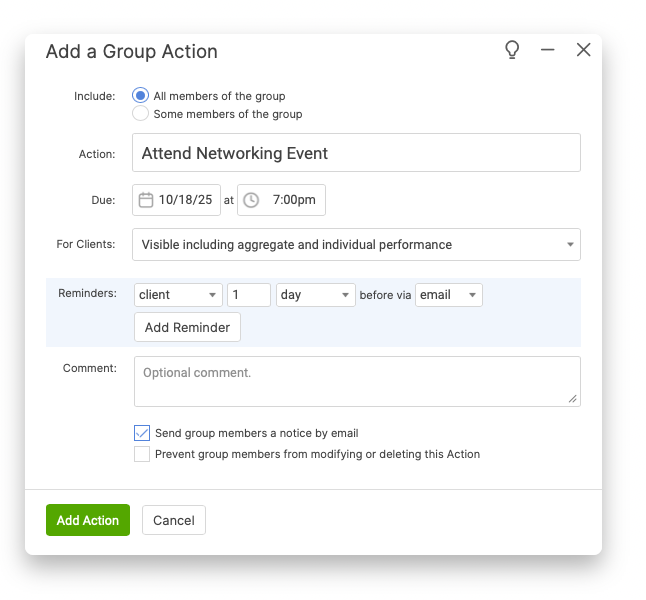Minimize the Add a Group Action dialog

pyautogui.click(x=547, y=50)
